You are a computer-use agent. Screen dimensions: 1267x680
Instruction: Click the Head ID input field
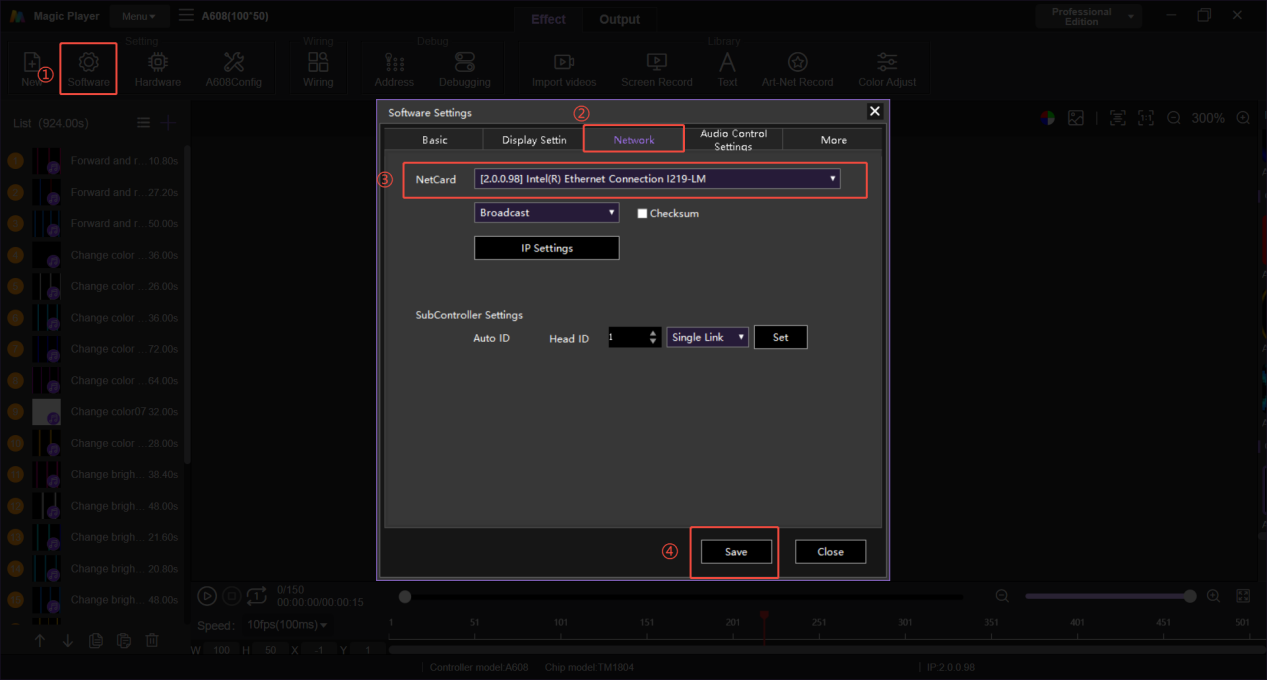coord(627,338)
